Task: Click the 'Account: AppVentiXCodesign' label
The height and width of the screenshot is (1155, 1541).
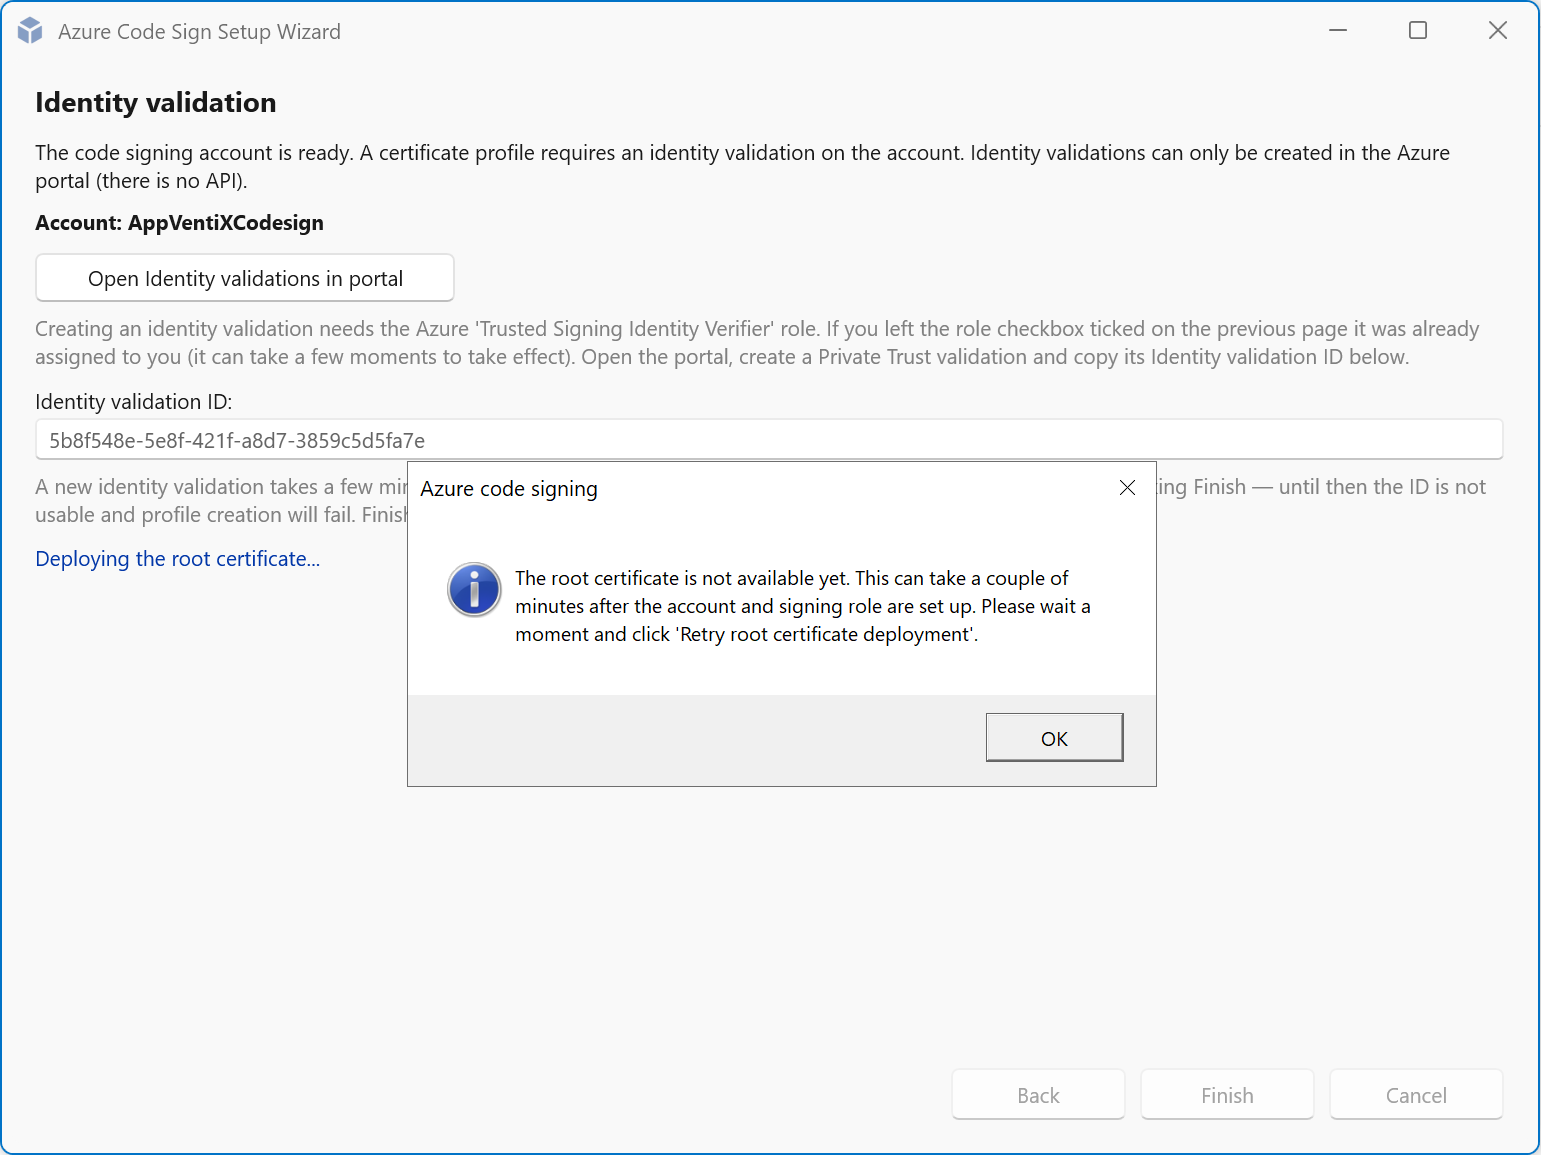Action: click(179, 223)
